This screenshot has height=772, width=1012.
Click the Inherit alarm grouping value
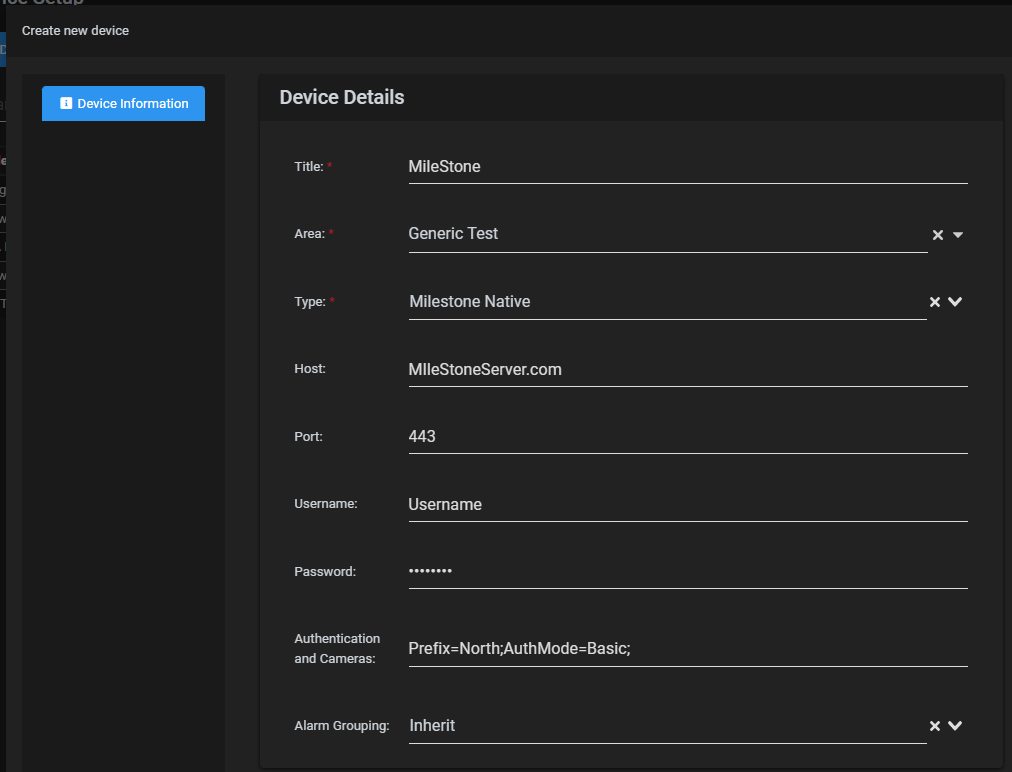click(x=432, y=726)
